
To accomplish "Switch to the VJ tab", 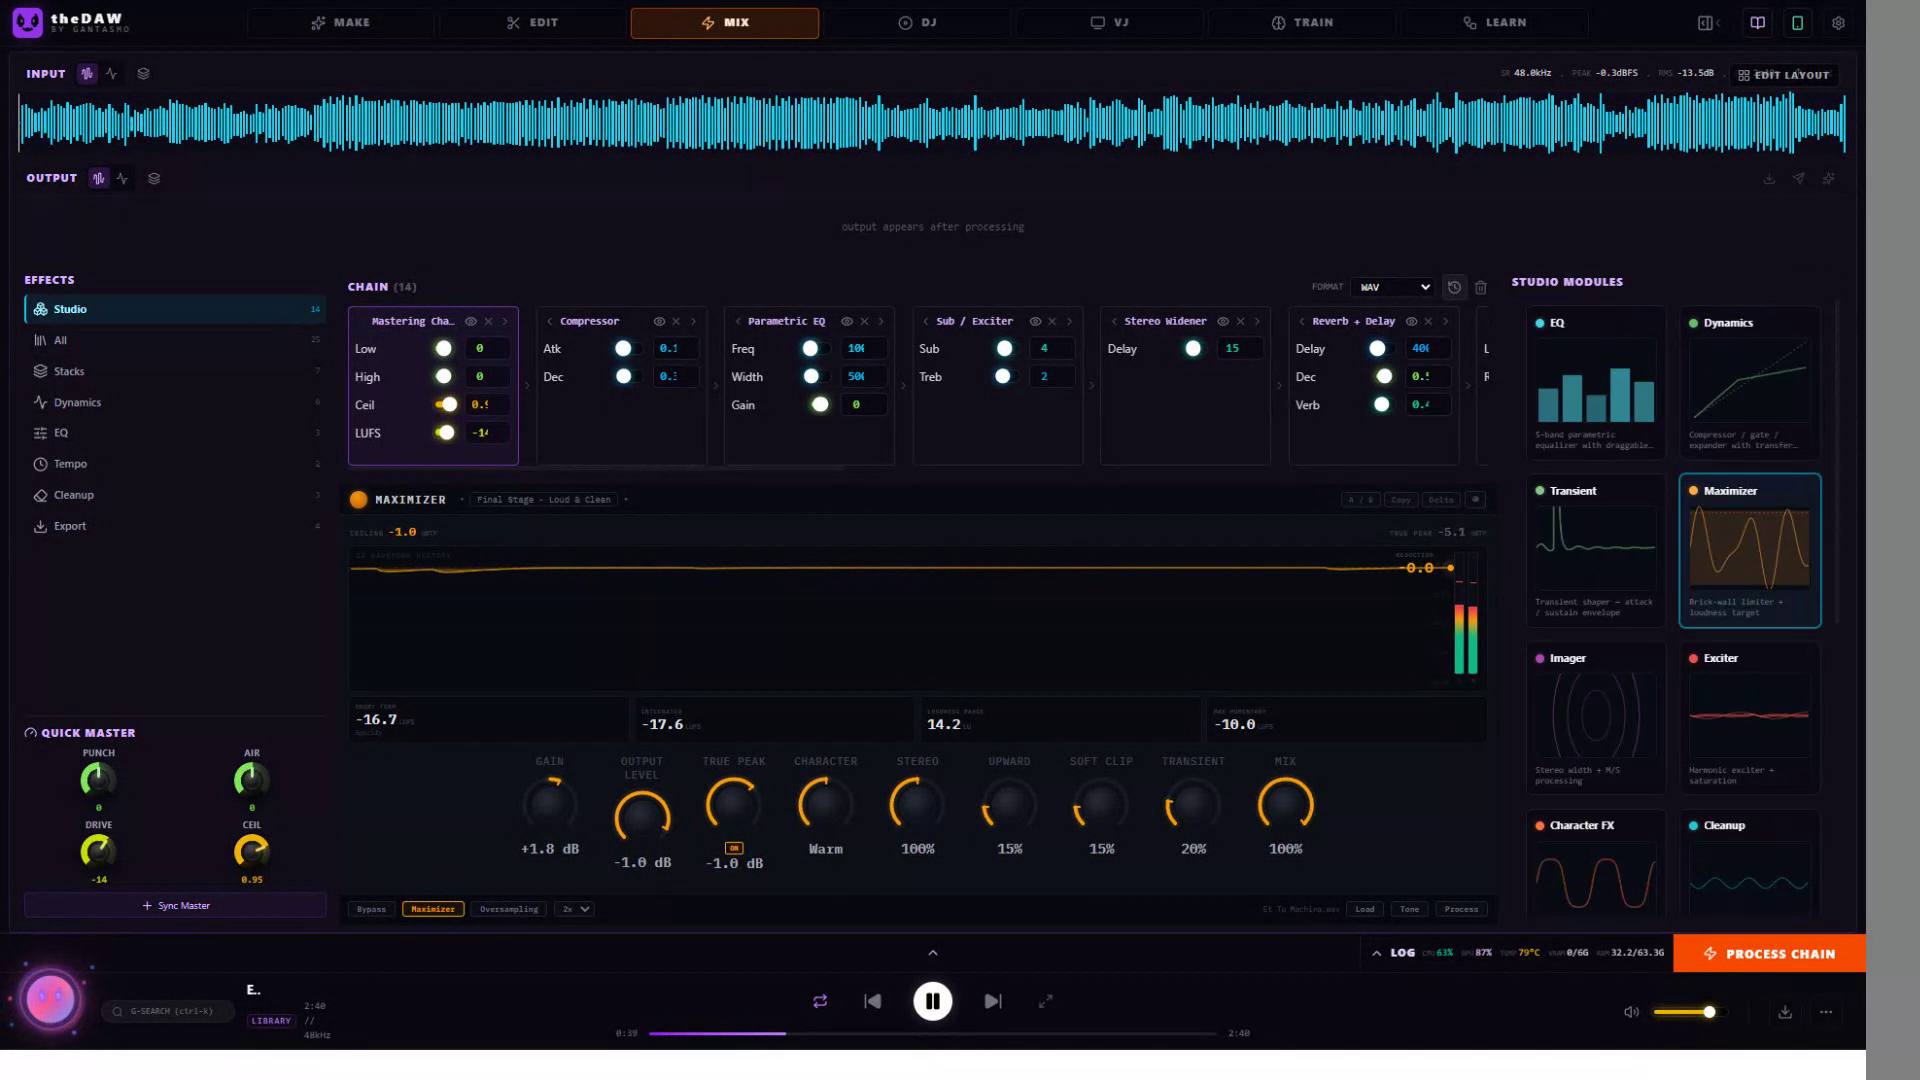I will tap(1109, 23).
